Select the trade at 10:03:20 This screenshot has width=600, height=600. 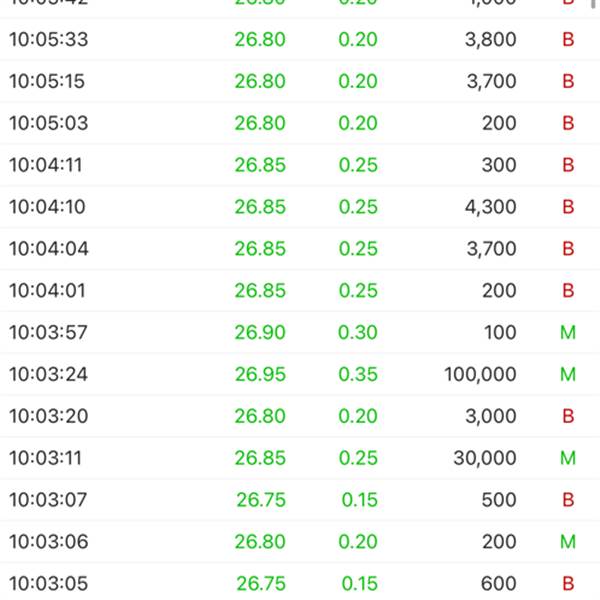pyautogui.click(x=300, y=416)
